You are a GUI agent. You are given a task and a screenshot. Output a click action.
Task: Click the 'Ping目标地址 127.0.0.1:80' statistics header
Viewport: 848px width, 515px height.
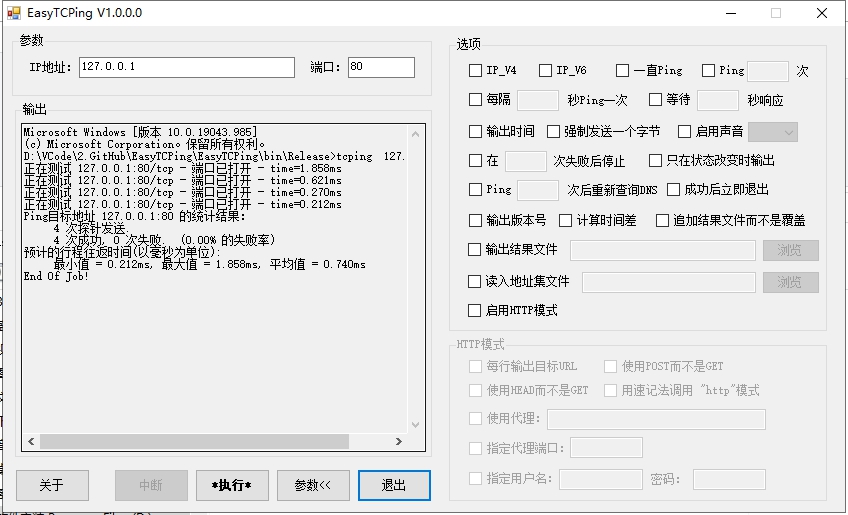coord(134,216)
